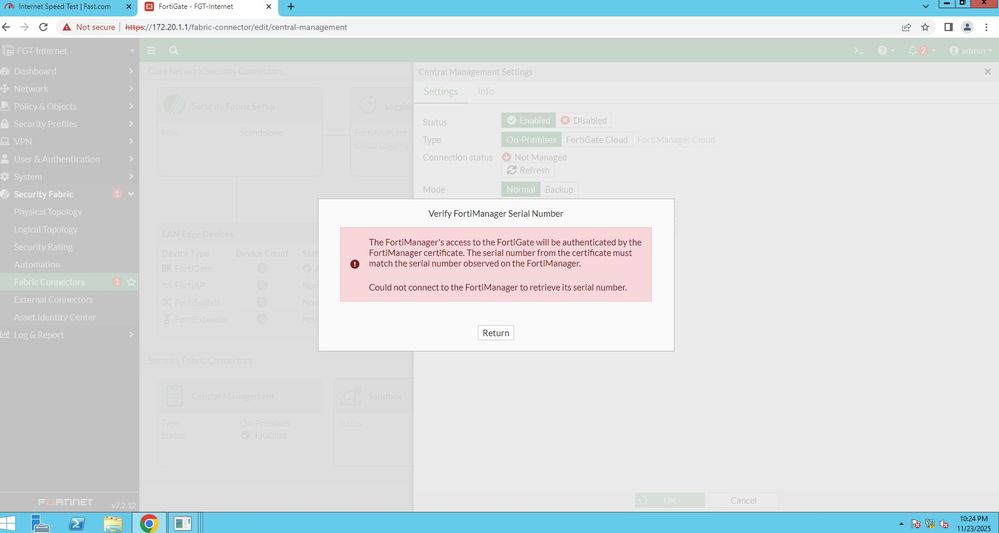Click OK in Central Management Settings
The width and height of the screenshot is (999, 533).
pyautogui.click(x=670, y=500)
